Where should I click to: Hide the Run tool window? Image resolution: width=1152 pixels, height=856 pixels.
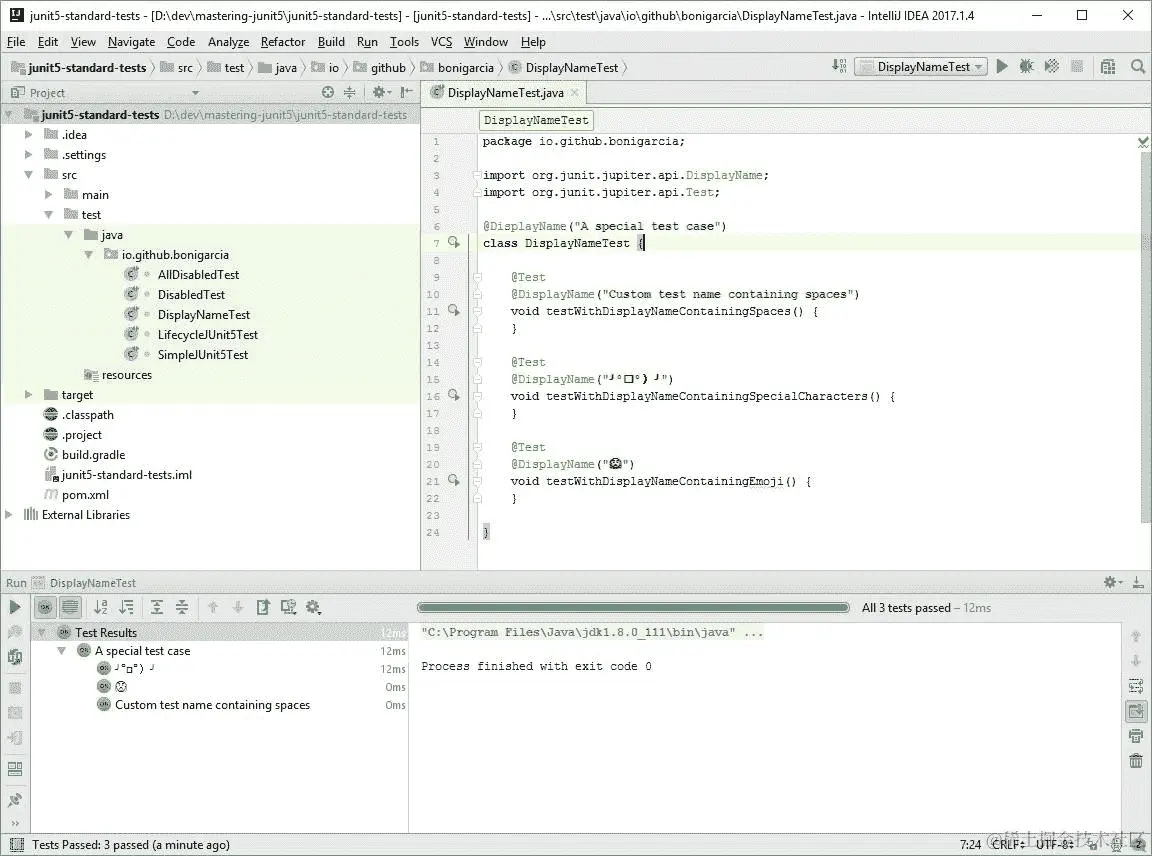(1137, 582)
